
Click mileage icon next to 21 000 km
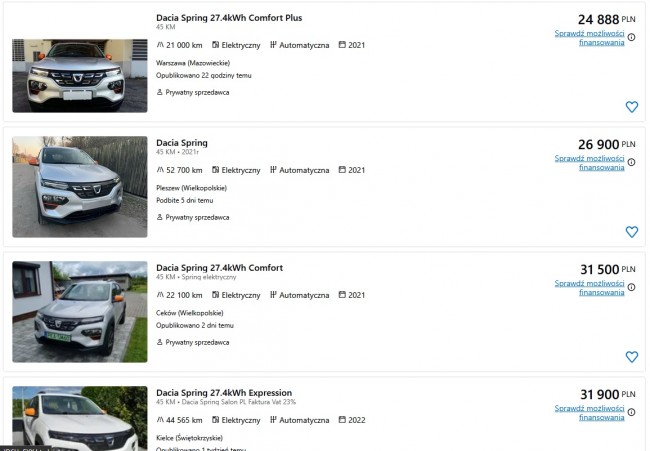[160, 45]
